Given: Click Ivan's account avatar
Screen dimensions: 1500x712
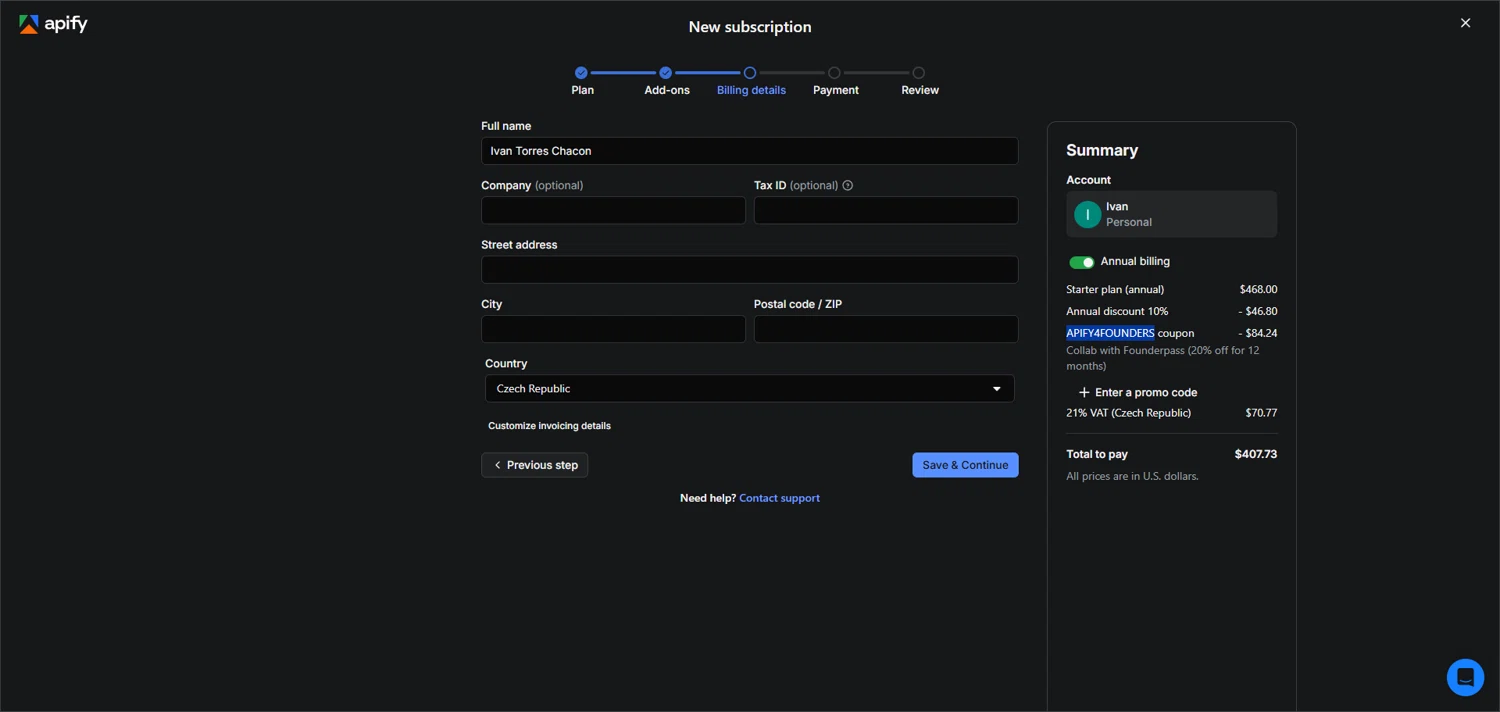Looking at the screenshot, I should (x=1087, y=214).
